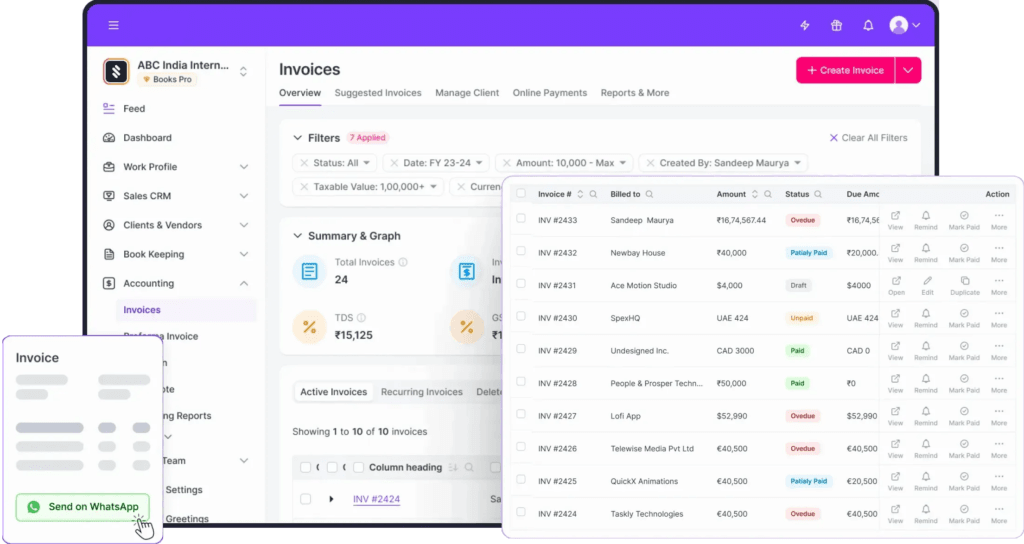The image size is (1024, 544).
Task: Tick the checkbox for INV #2429 row
Action: click(521, 350)
